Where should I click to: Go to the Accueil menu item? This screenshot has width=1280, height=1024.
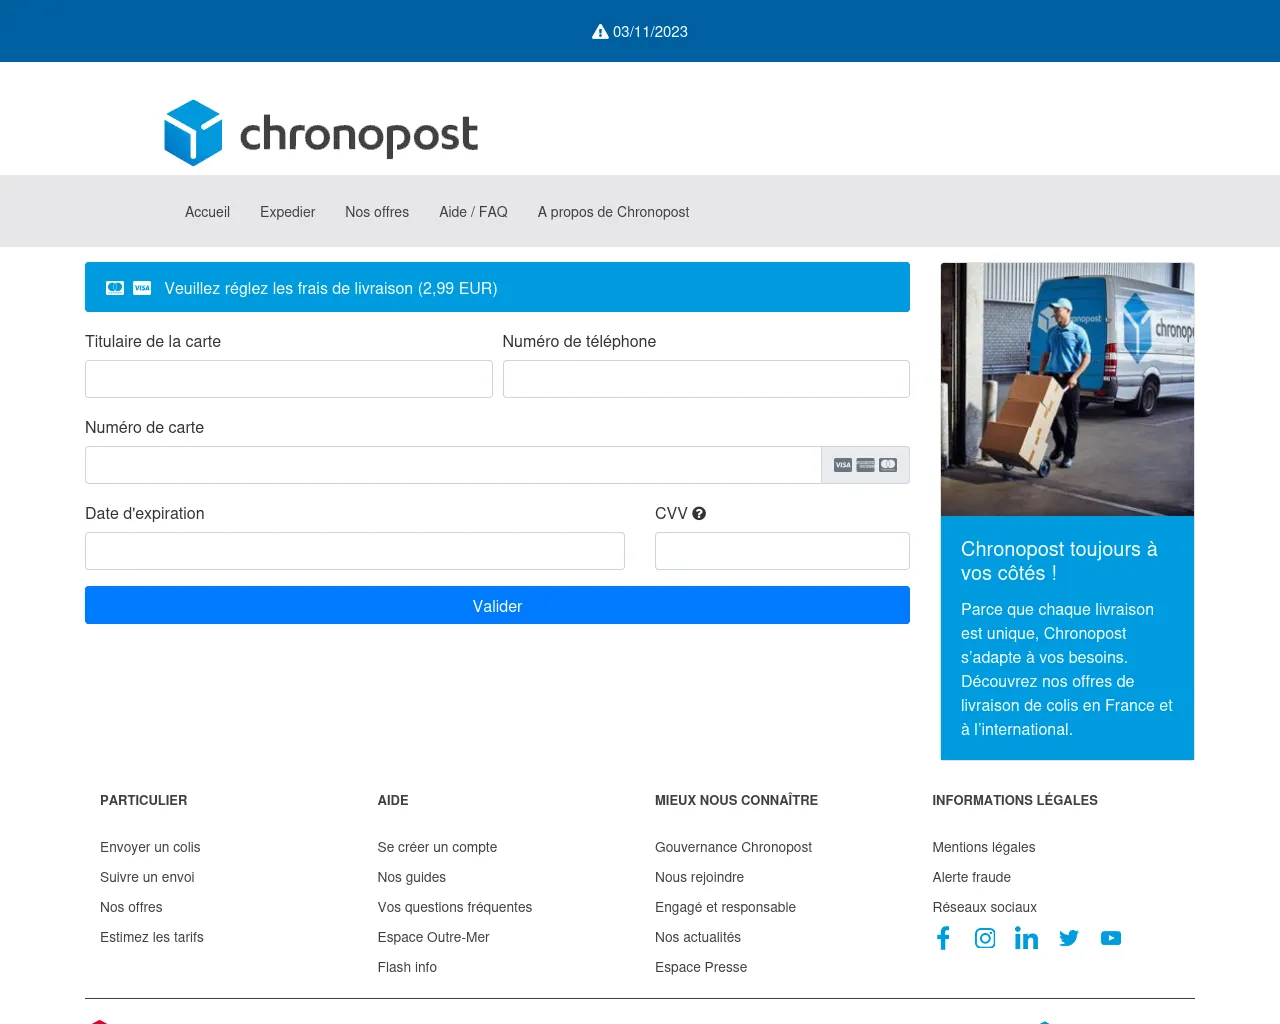207,212
